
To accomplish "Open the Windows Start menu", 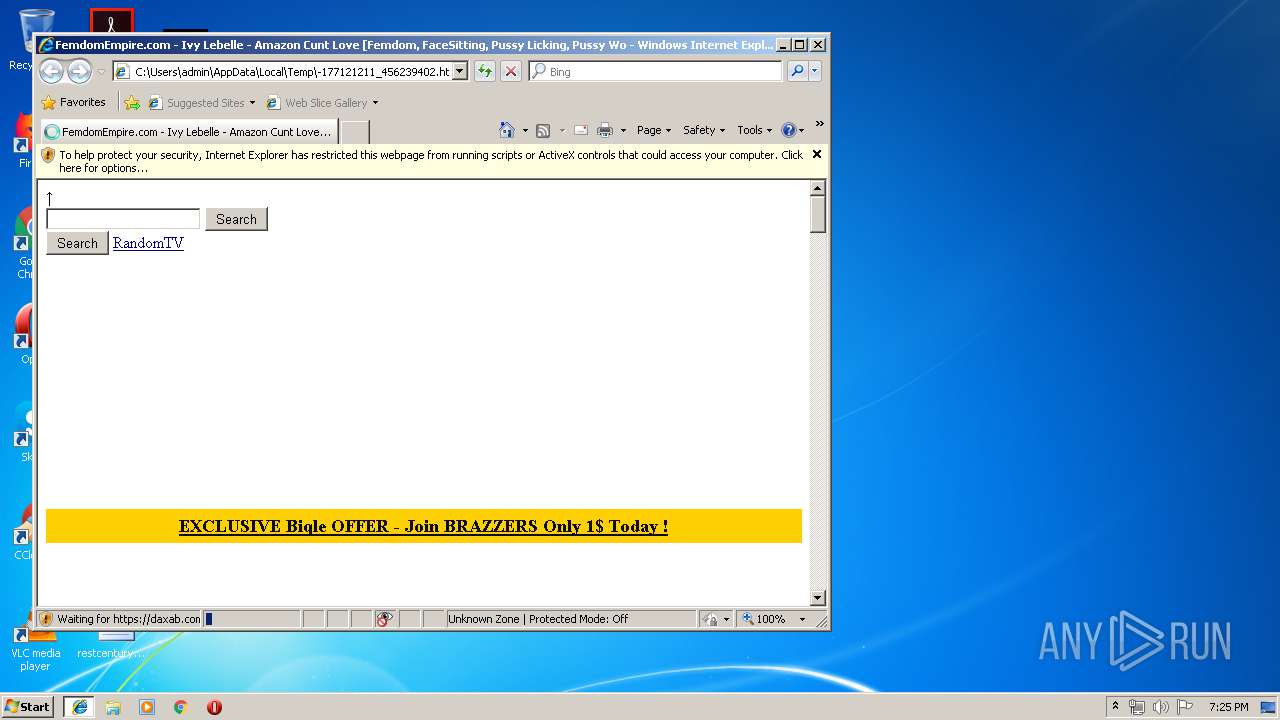I will pyautogui.click(x=28, y=706).
